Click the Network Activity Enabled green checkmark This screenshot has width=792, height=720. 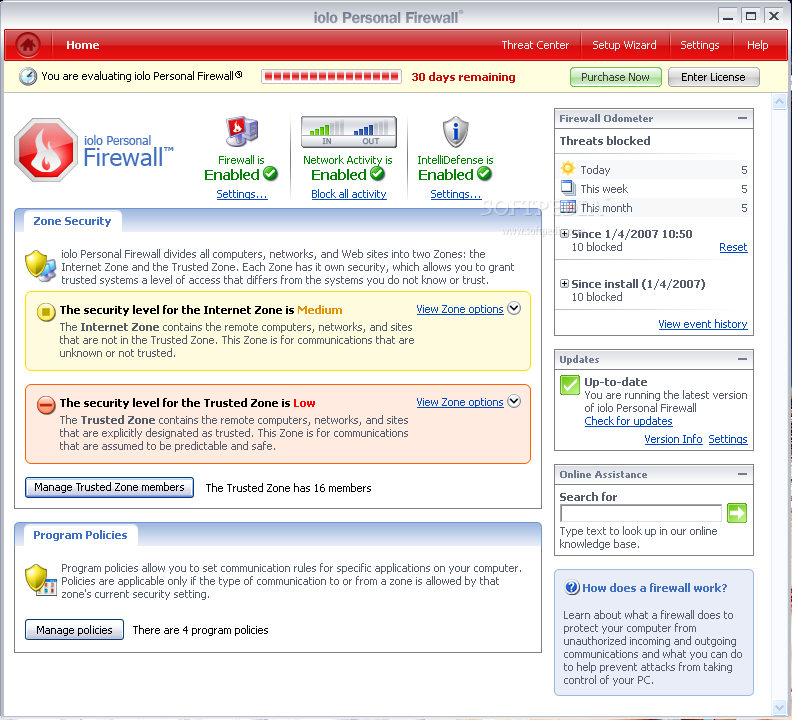point(377,174)
